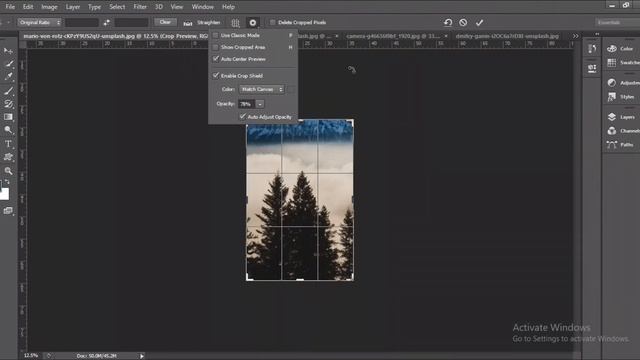Switch to the dmitry-gamm document tab
Image resolution: width=640 pixels, height=360 pixels.
(x=507, y=36)
